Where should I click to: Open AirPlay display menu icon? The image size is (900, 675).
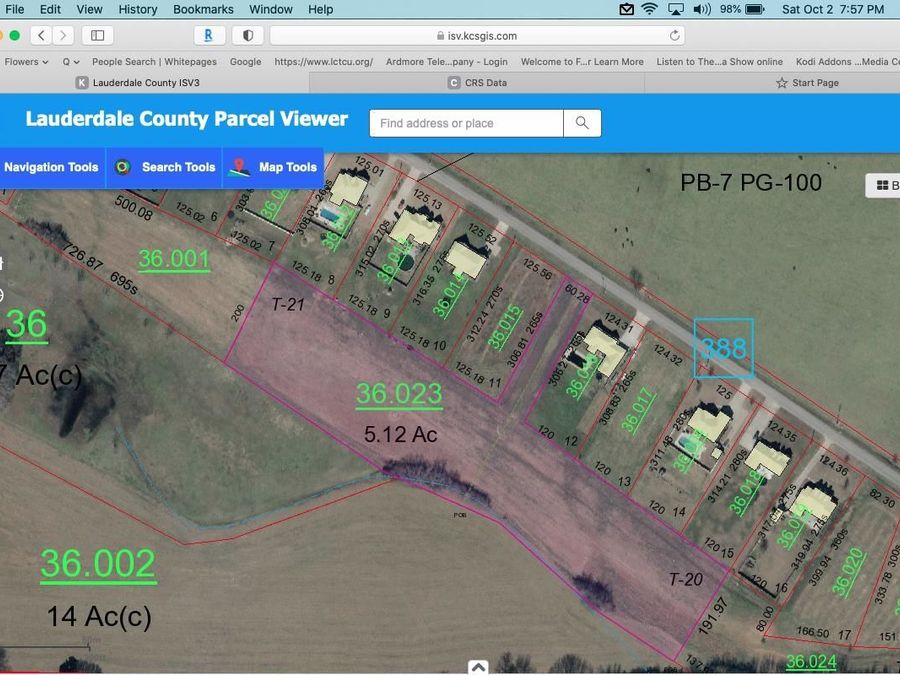(676, 9)
